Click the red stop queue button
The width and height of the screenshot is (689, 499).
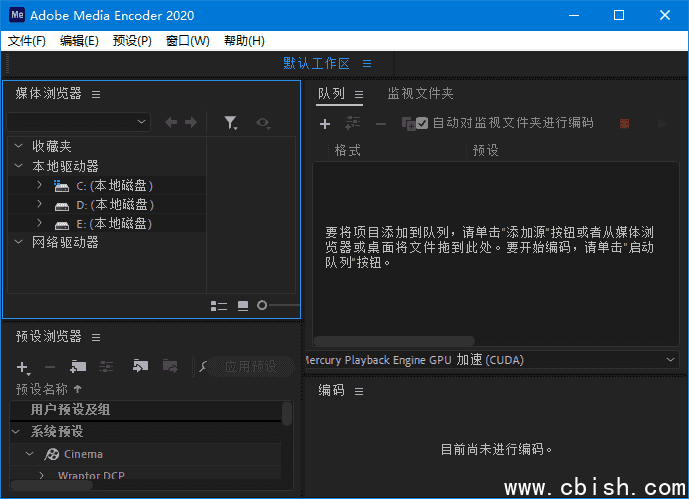pyautogui.click(x=624, y=124)
